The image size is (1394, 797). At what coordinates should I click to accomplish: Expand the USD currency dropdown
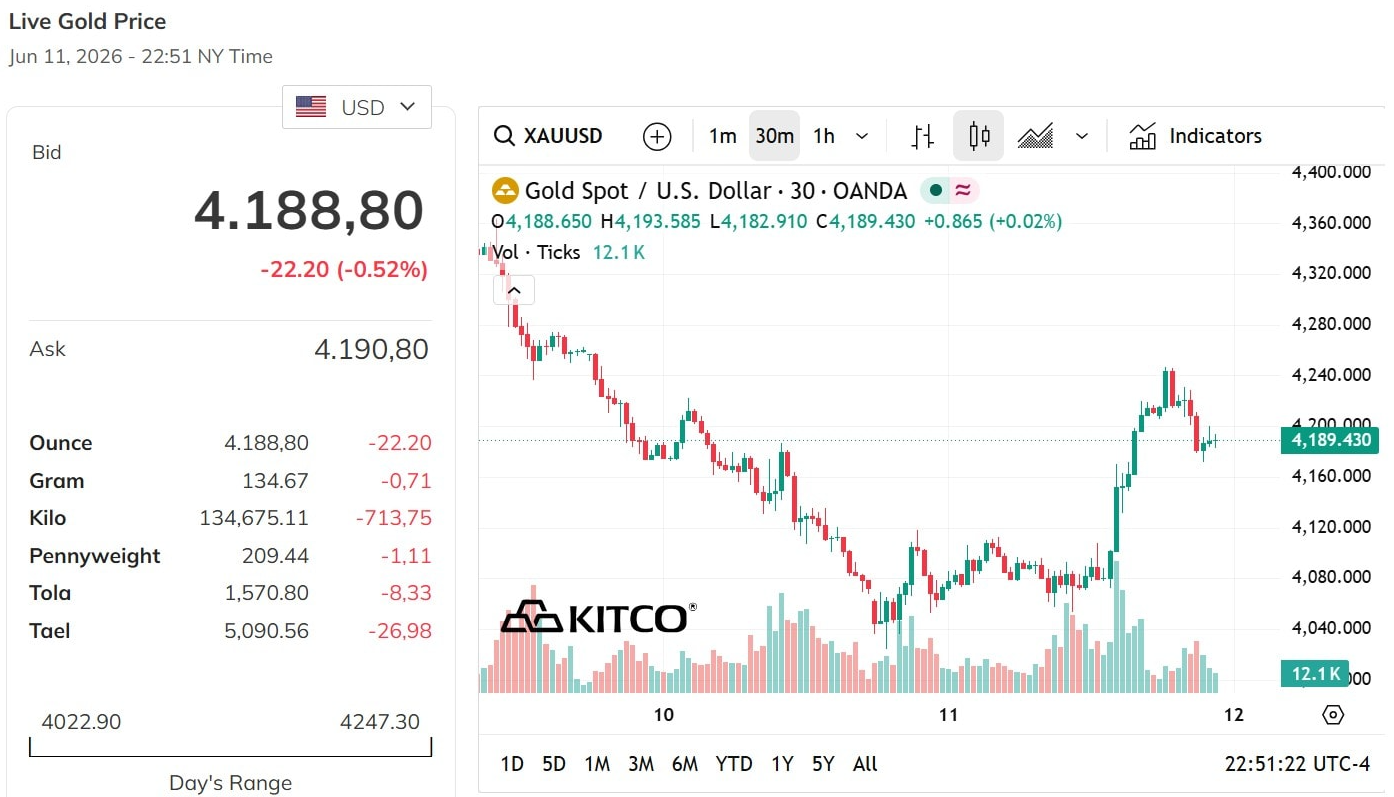pyautogui.click(x=357, y=107)
